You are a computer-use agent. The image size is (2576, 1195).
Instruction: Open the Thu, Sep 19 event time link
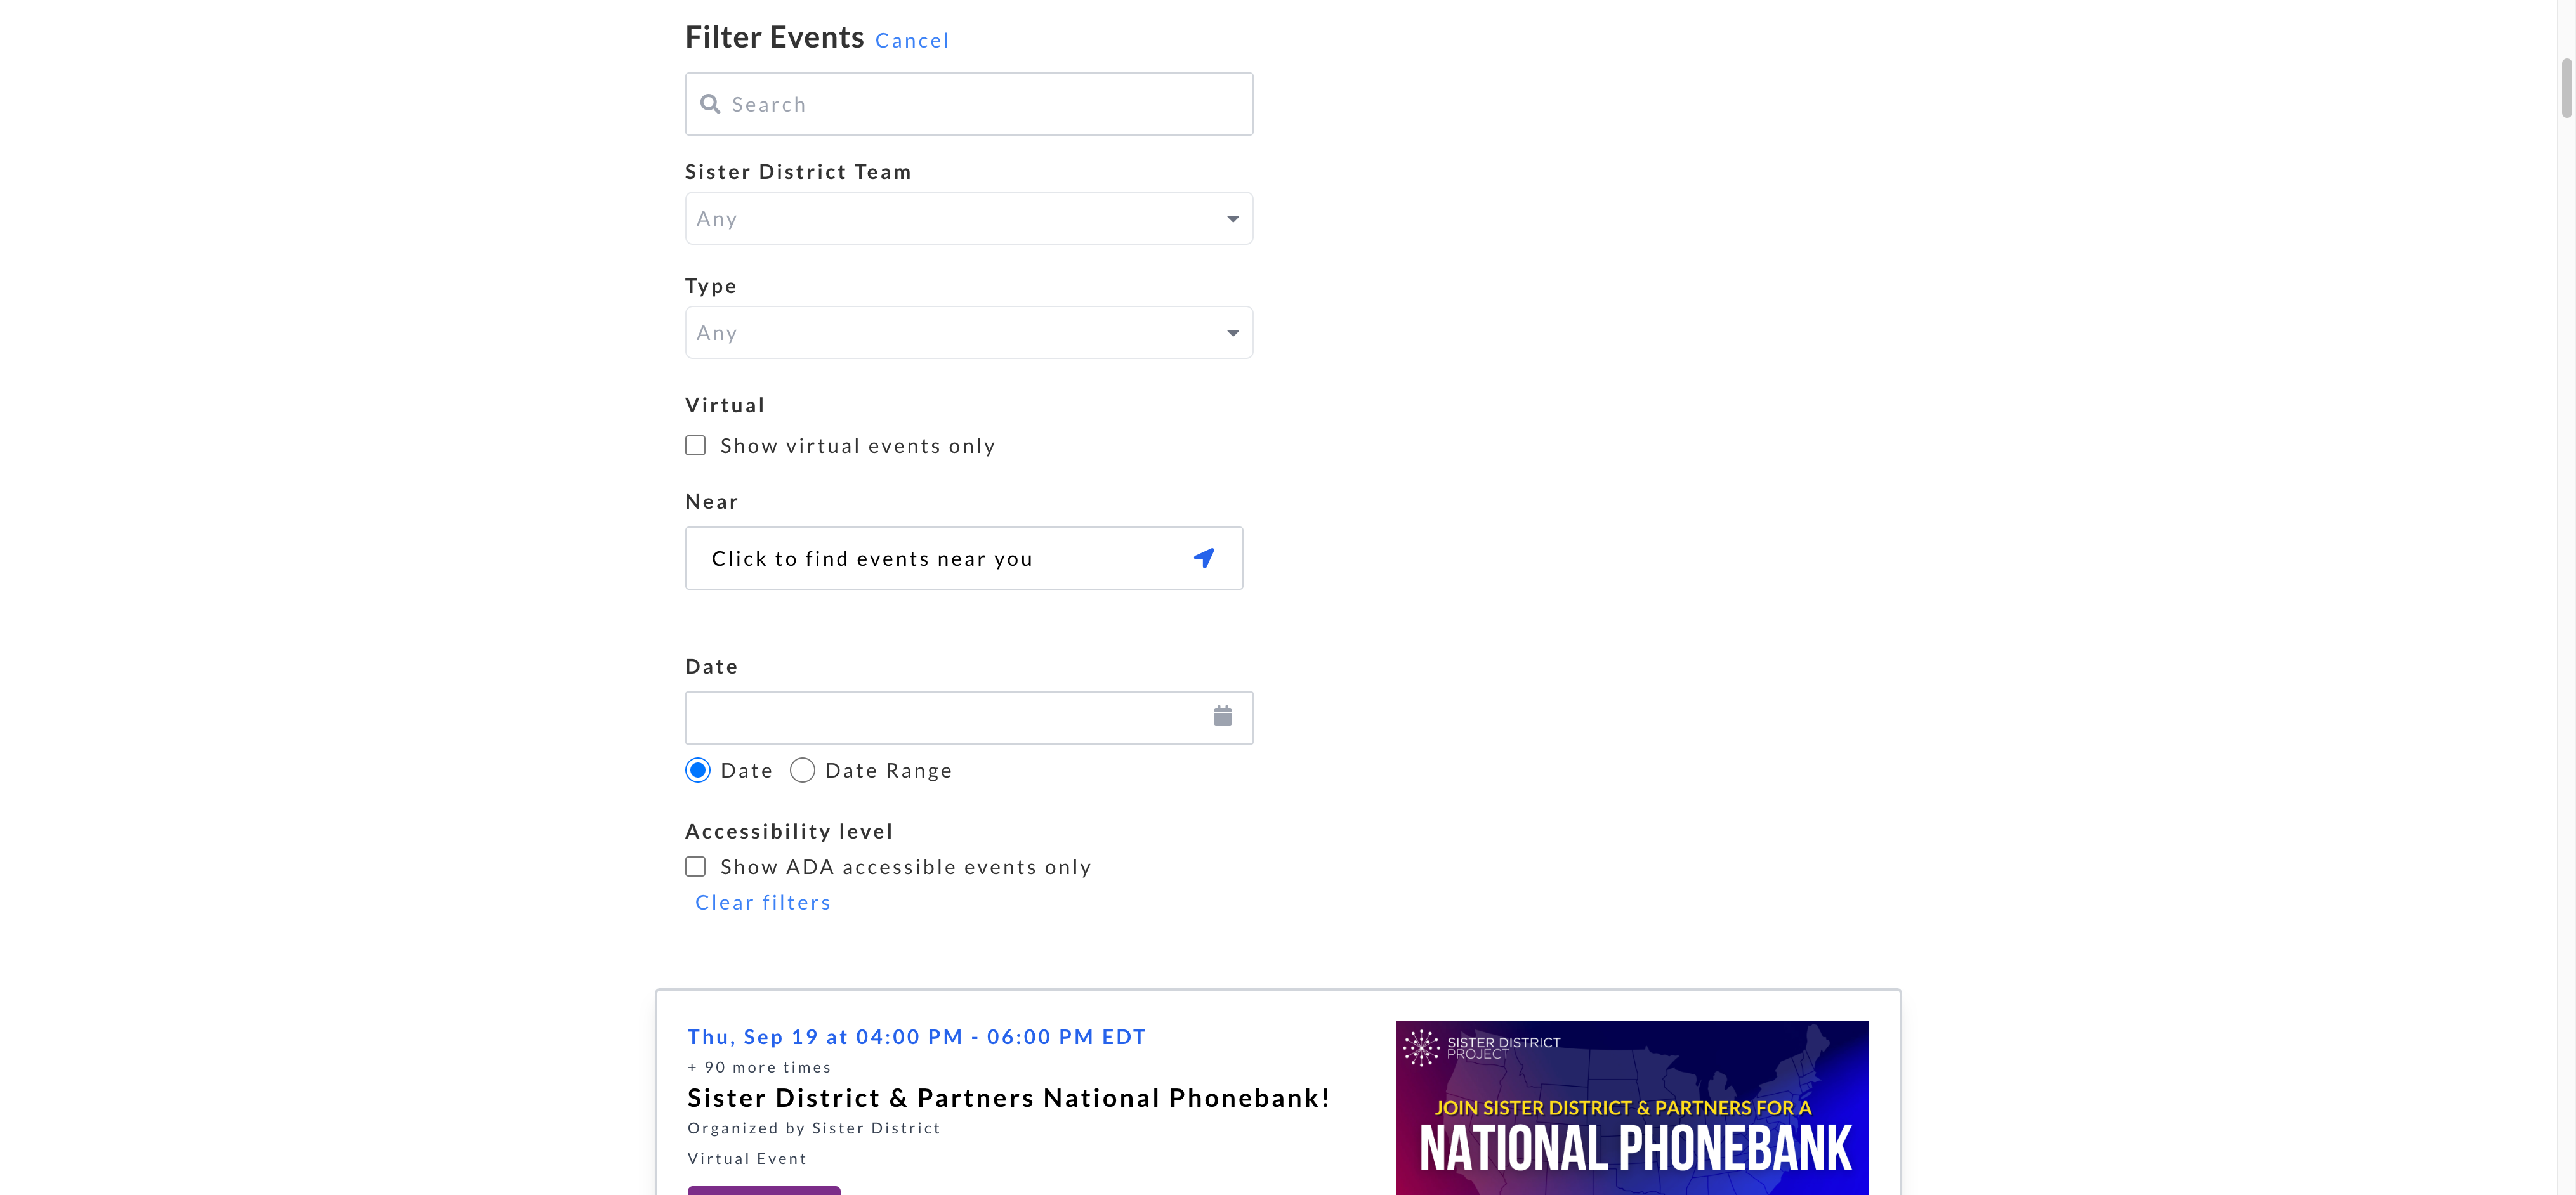(x=916, y=1037)
